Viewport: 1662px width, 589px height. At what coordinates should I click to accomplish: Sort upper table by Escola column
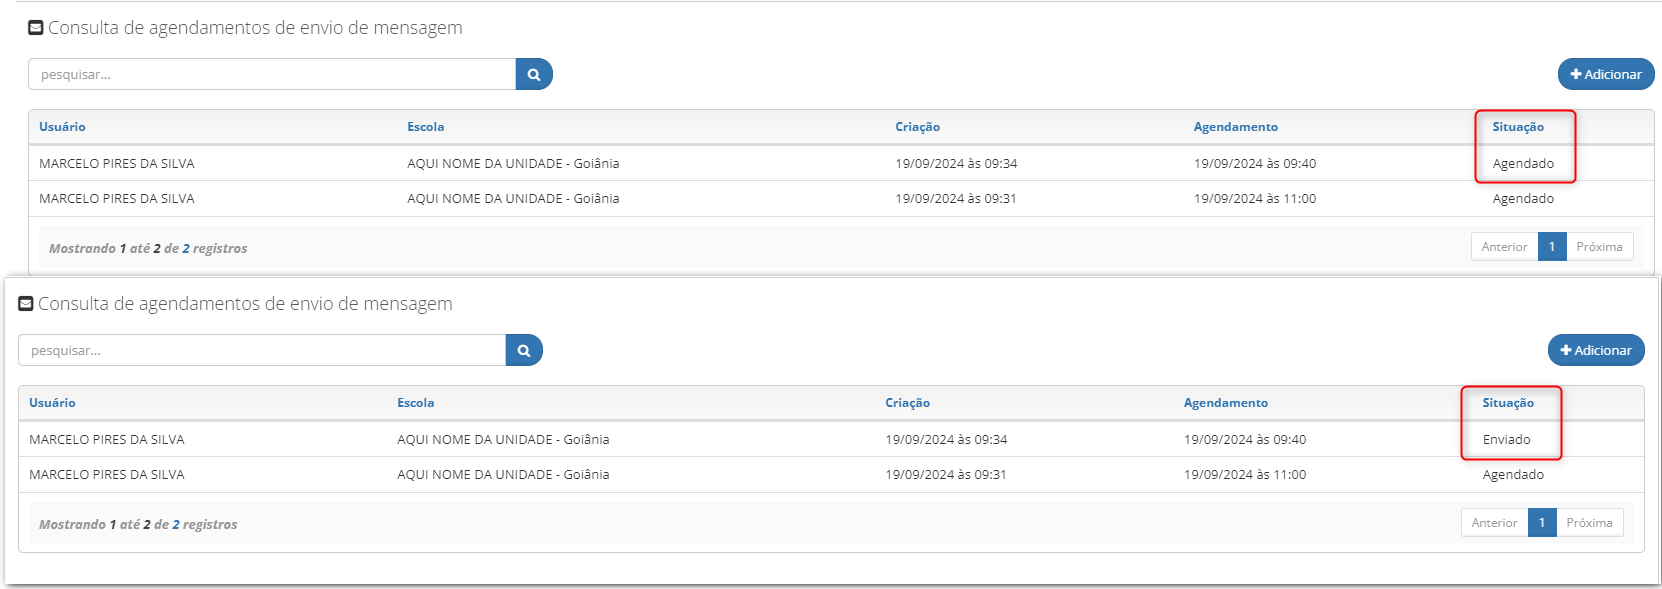[425, 127]
